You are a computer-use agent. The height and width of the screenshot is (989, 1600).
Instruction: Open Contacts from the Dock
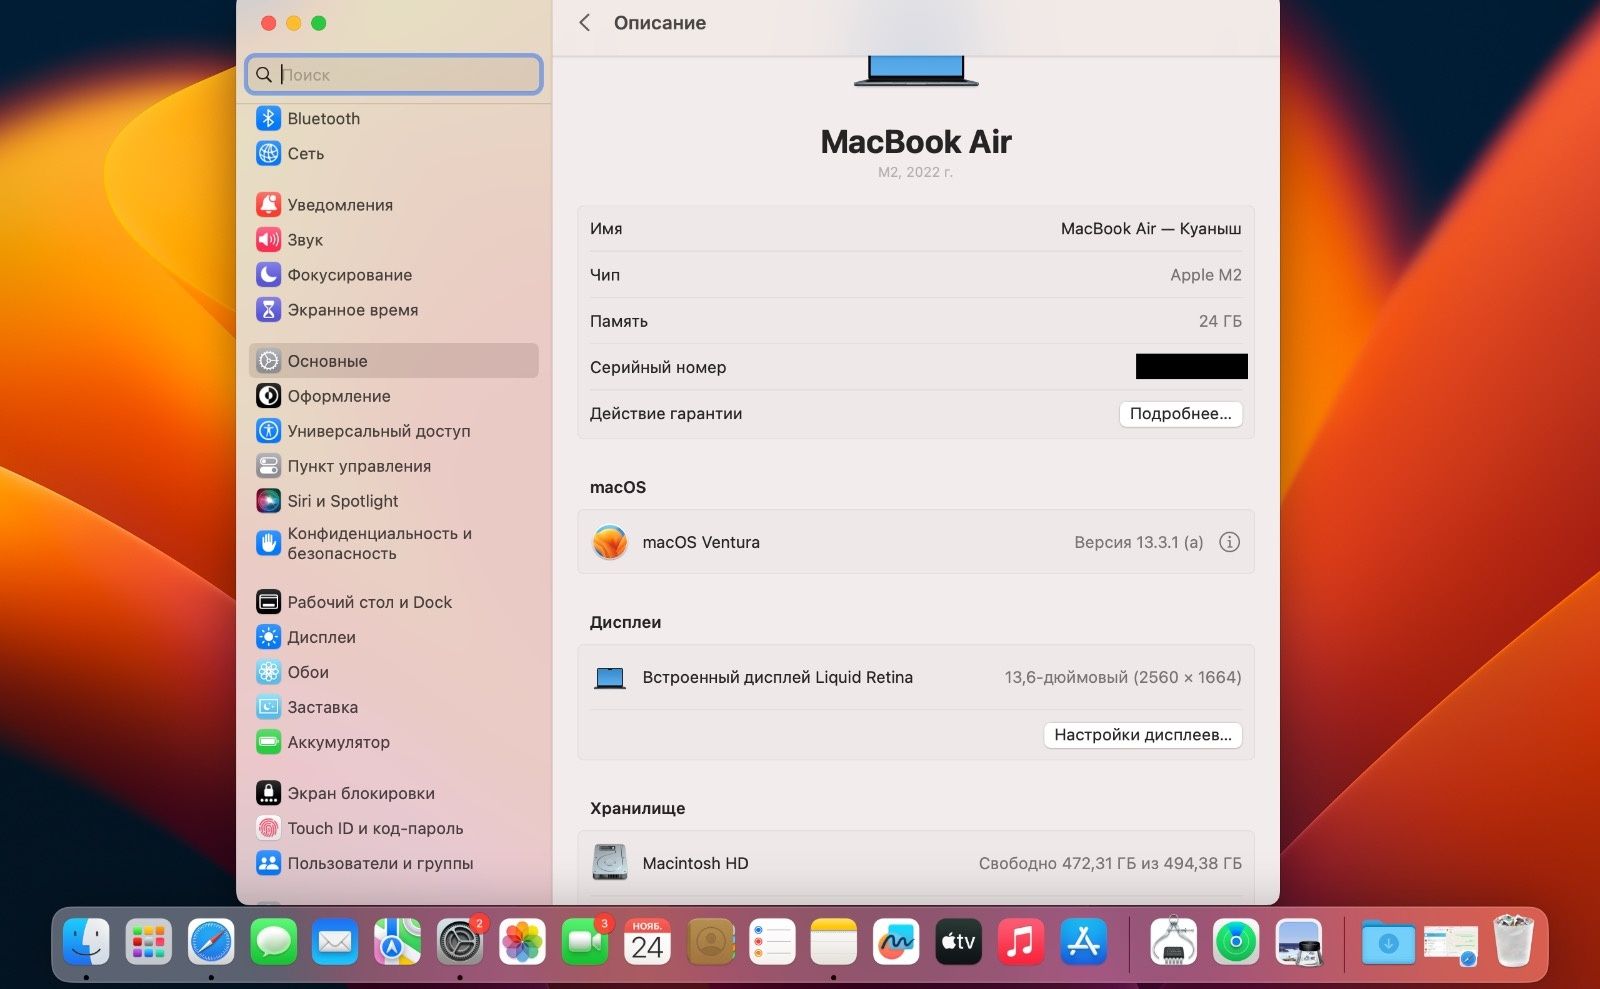click(710, 941)
